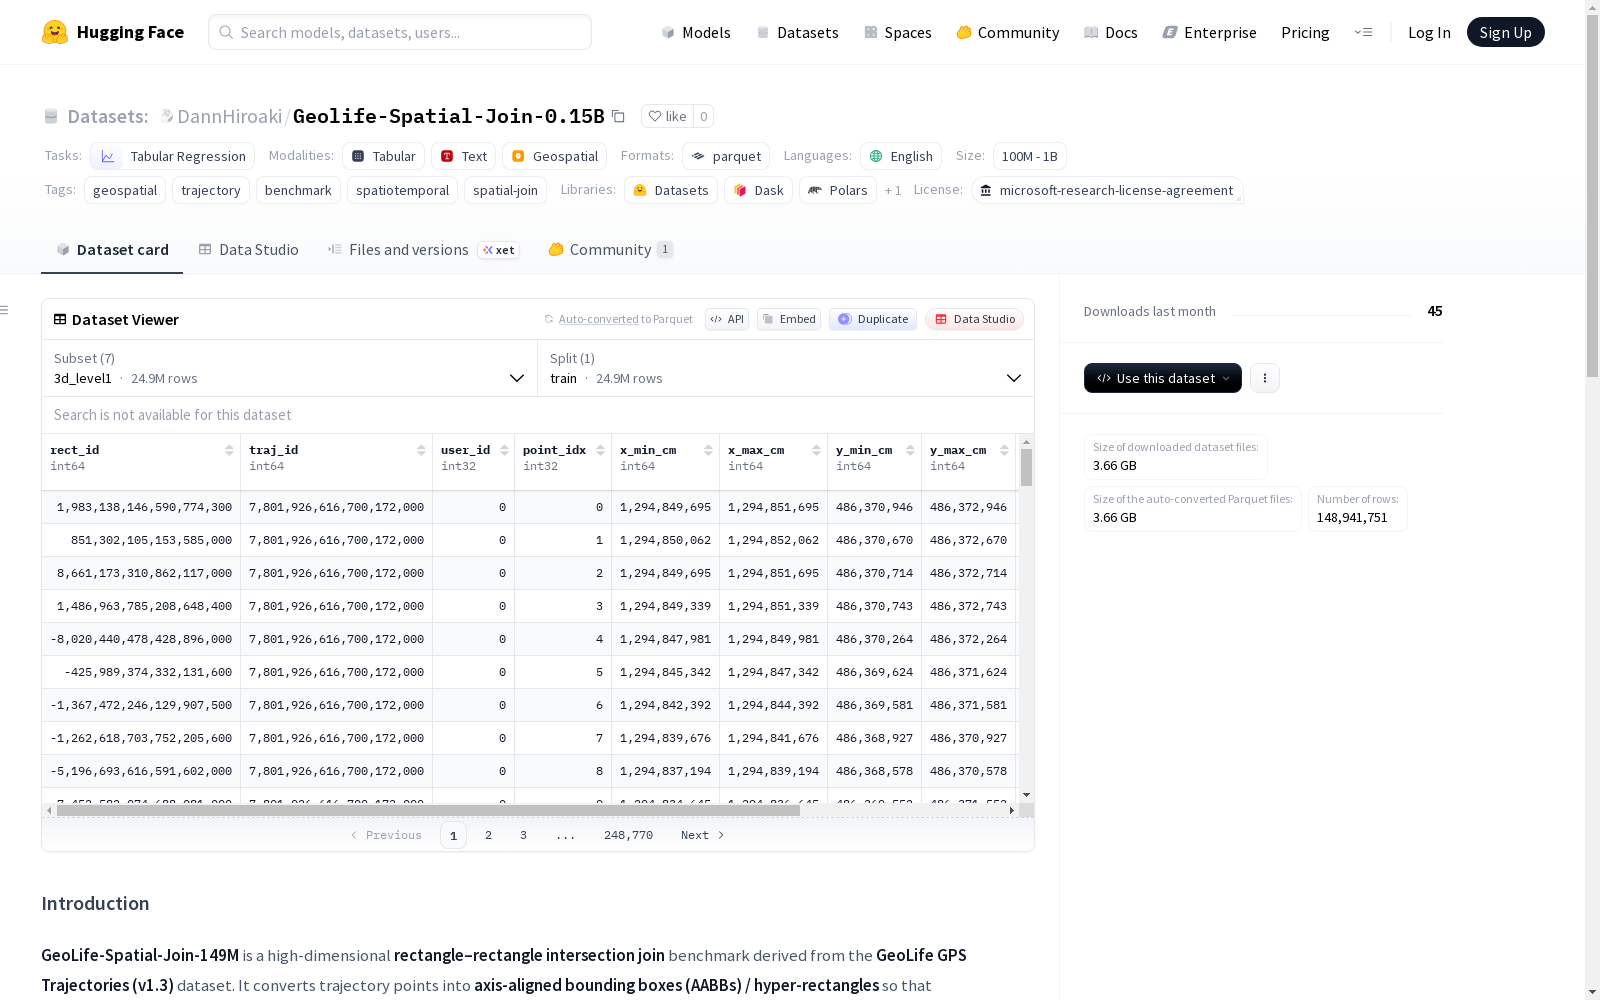Sort the point_idx column using its sort arrows
Viewport: 1600px width, 1000px height.
[600, 450]
